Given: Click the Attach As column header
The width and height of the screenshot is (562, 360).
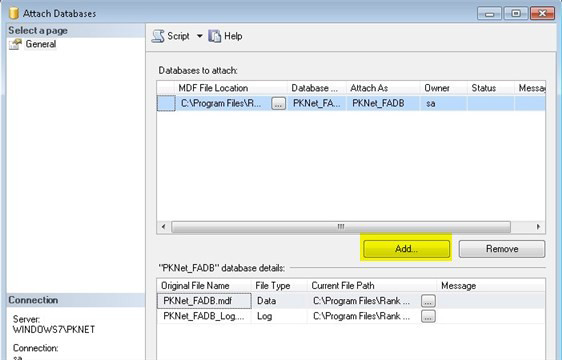Looking at the screenshot, I should click(383, 88).
